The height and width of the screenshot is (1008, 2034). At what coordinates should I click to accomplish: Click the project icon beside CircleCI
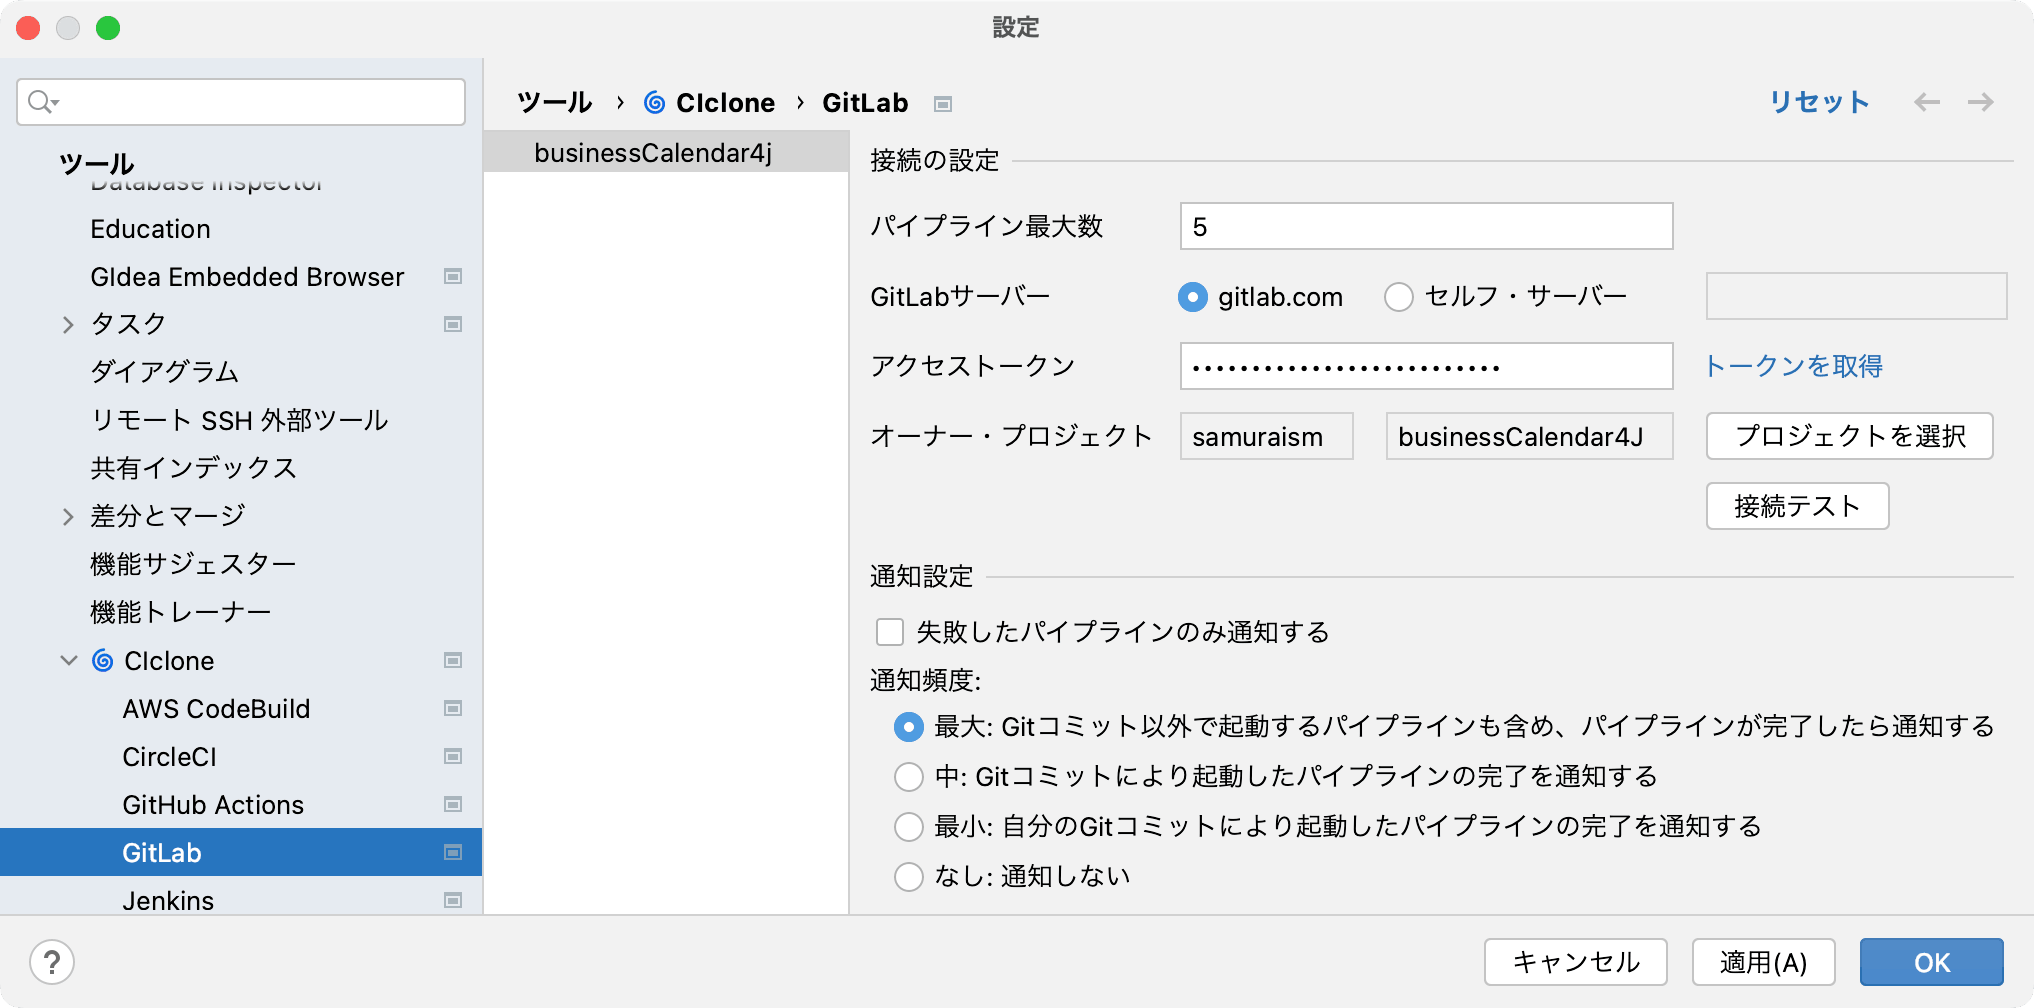coord(453,756)
